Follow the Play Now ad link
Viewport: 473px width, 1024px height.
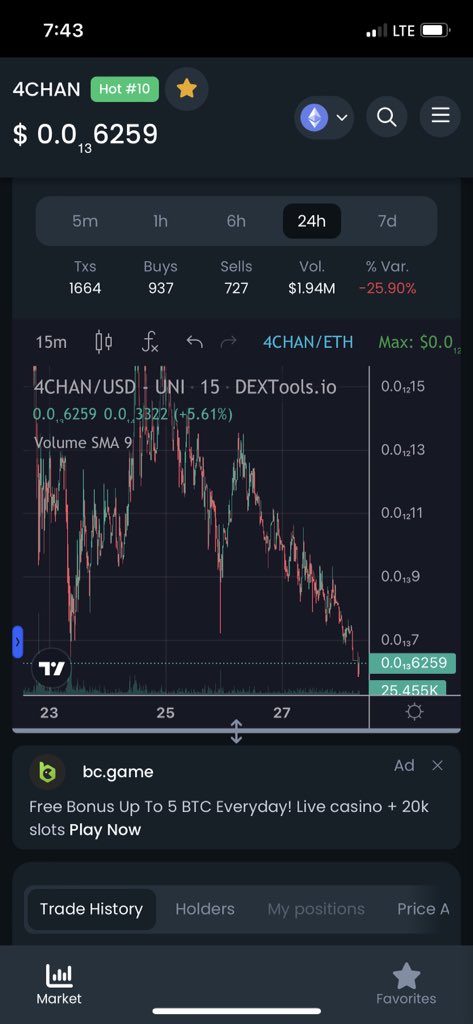(x=105, y=830)
